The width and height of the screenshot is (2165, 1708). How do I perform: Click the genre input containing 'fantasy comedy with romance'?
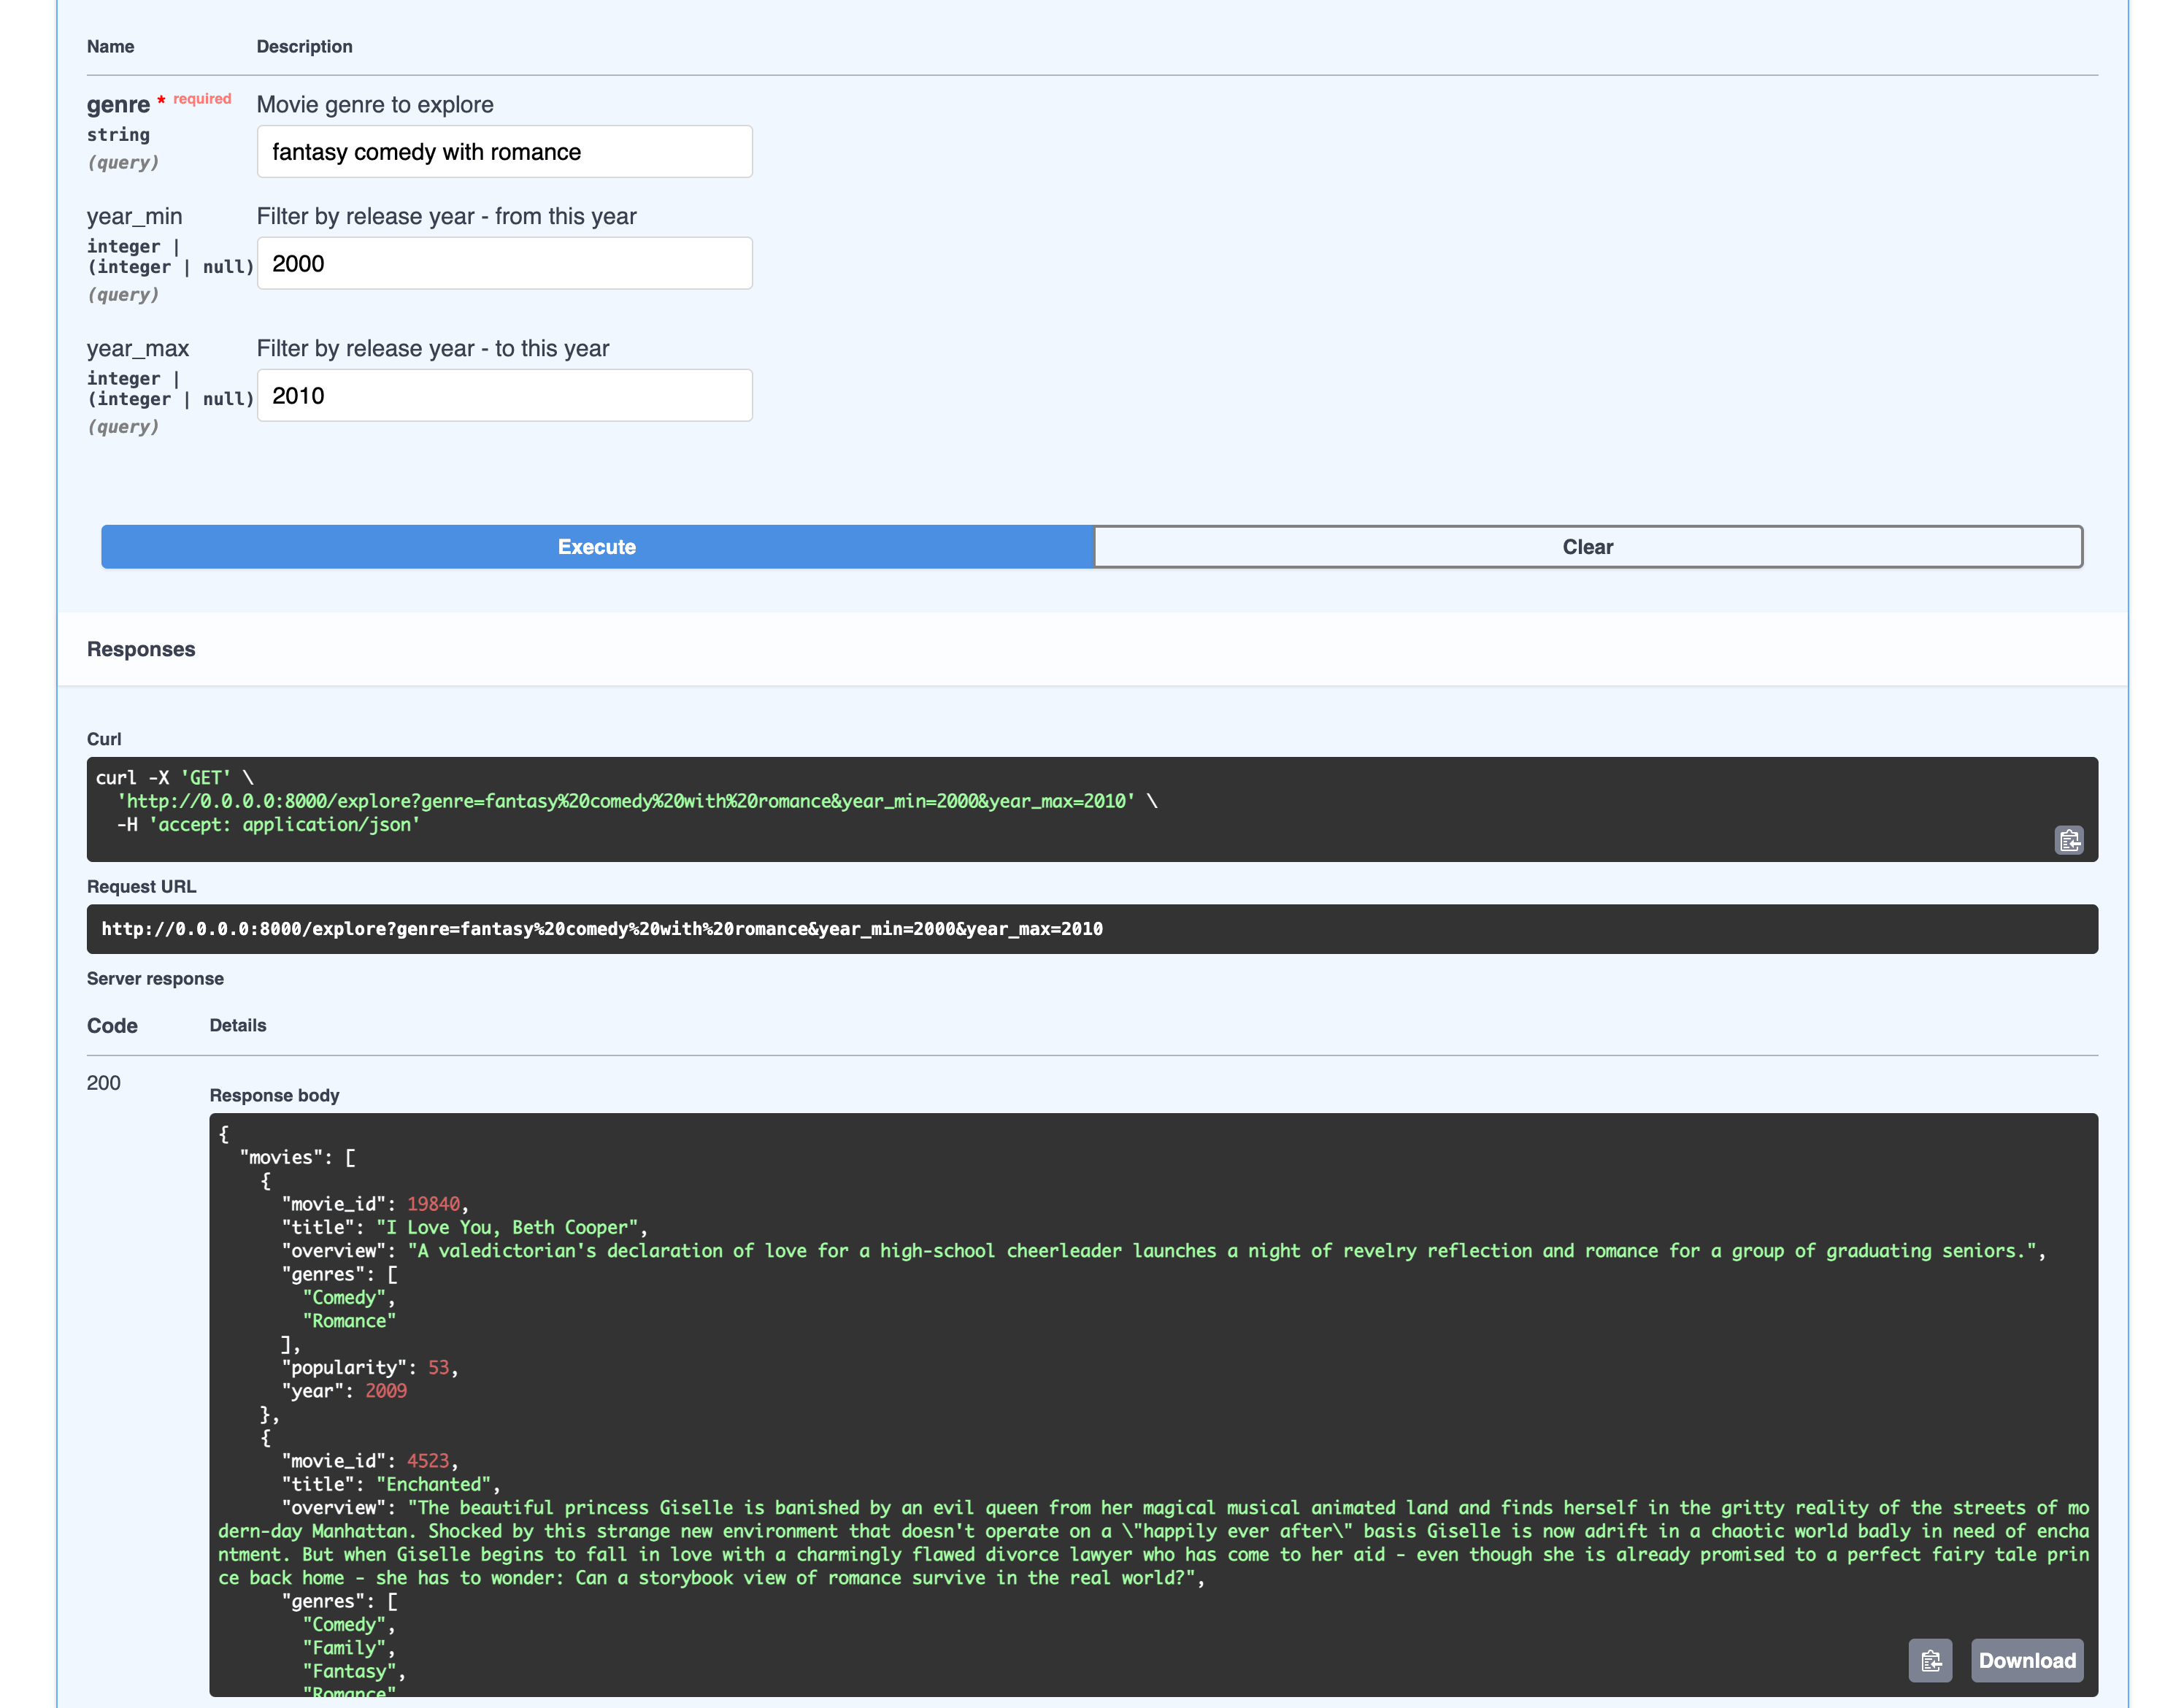(504, 151)
